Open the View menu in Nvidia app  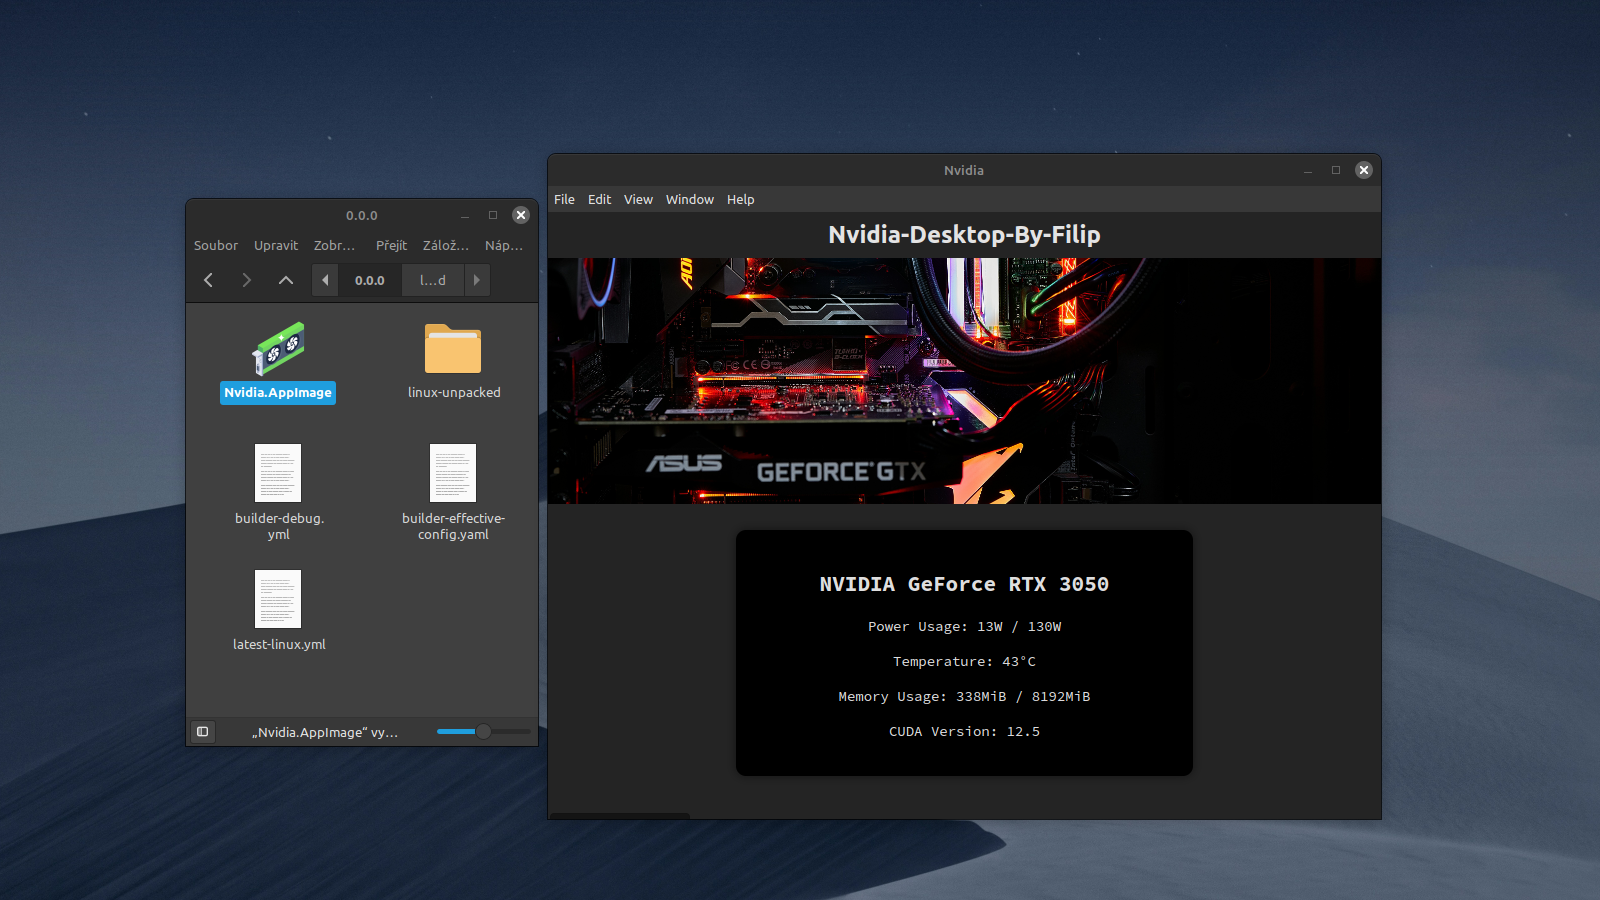tap(638, 199)
